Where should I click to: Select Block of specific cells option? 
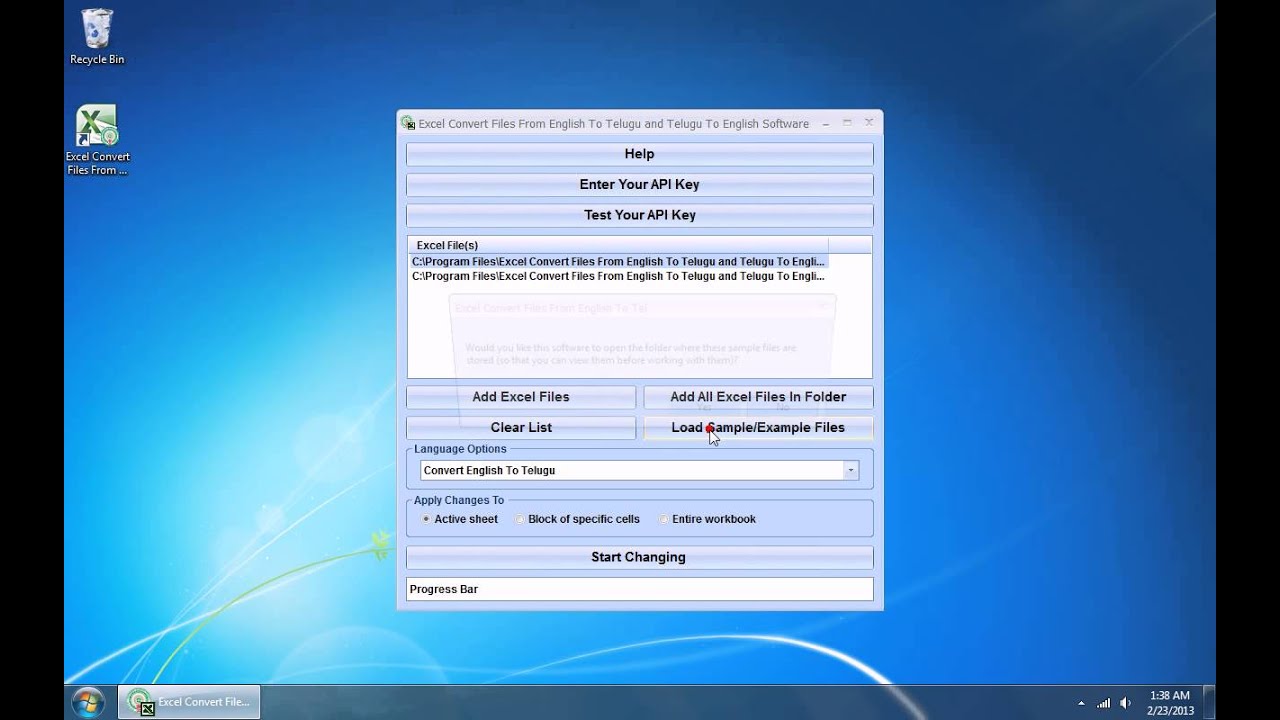coord(577,519)
